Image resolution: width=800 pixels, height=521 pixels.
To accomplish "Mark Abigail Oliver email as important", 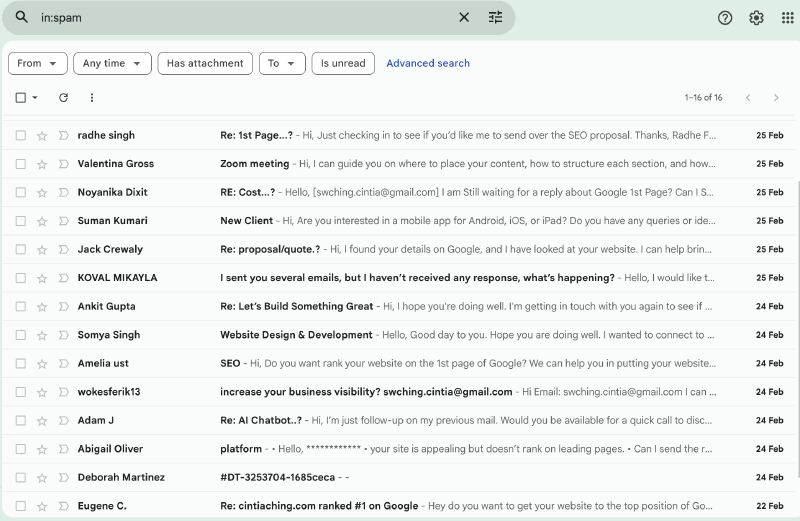I will coord(63,449).
